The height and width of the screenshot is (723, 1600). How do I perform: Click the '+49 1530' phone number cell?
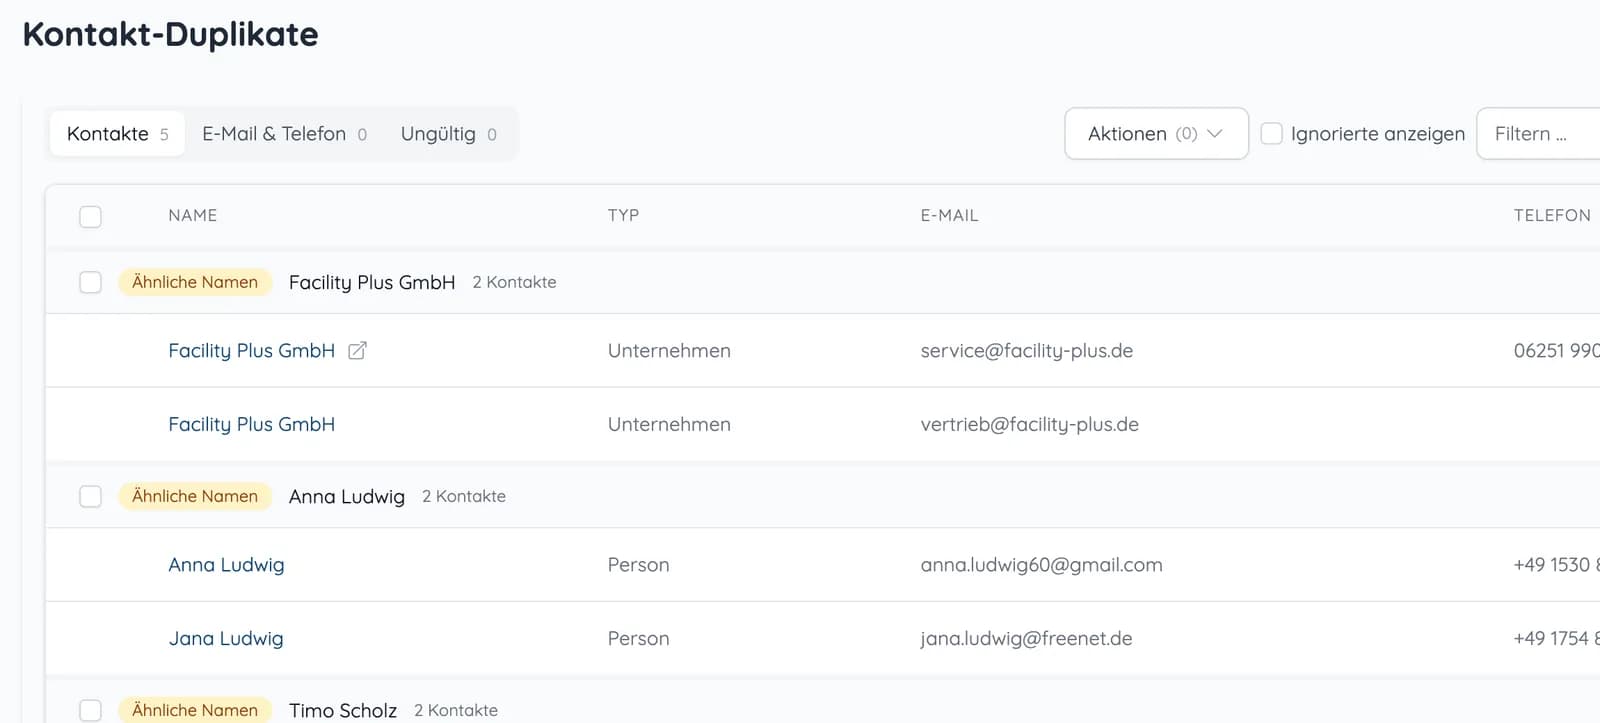(x=1556, y=565)
